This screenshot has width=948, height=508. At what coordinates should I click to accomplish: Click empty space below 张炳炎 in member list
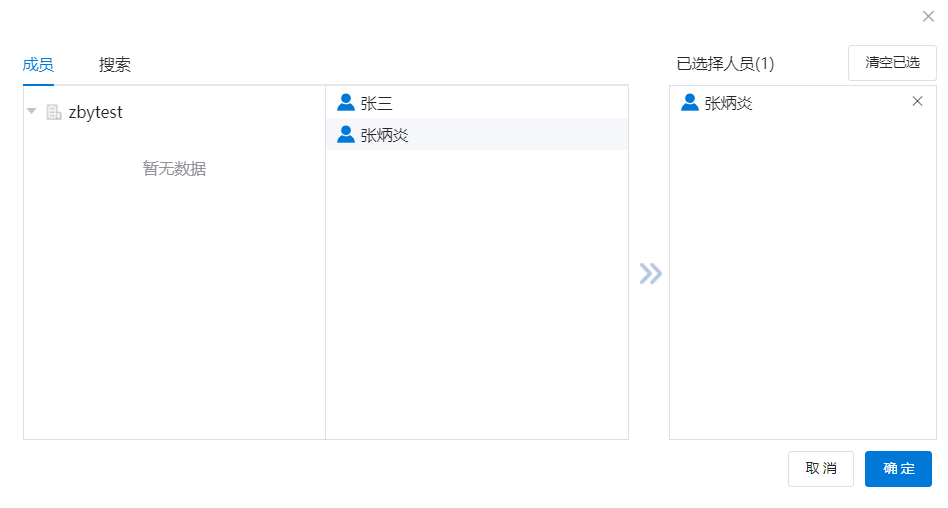point(477,290)
